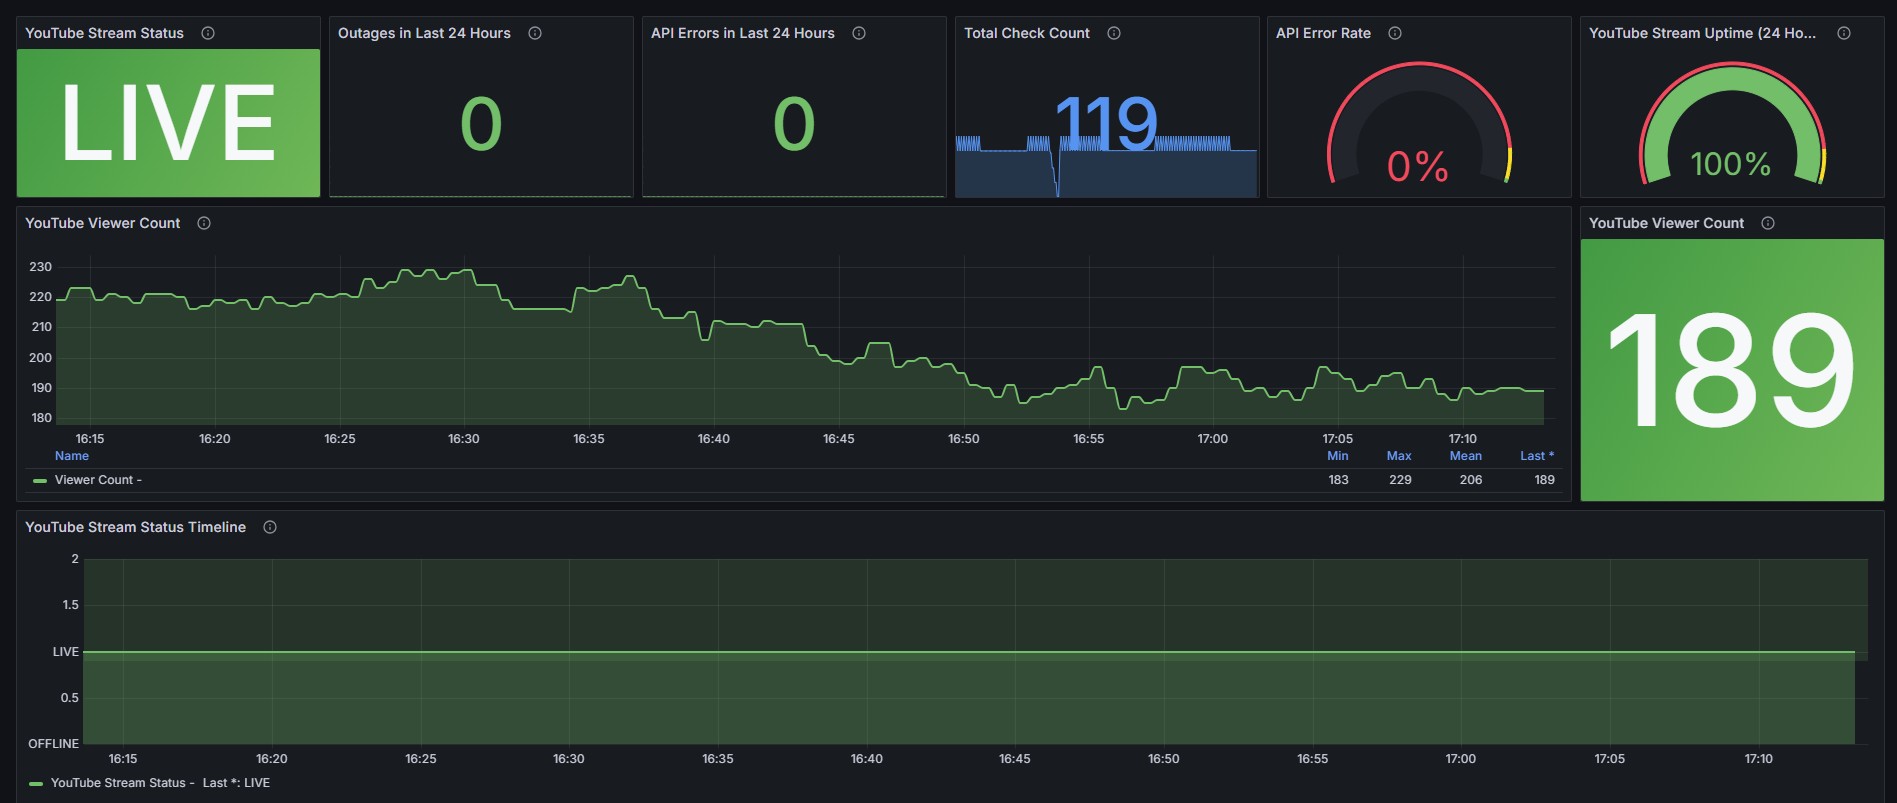Click info icon next to Outages in Last 24 Hours
The image size is (1897, 803).
(x=535, y=33)
